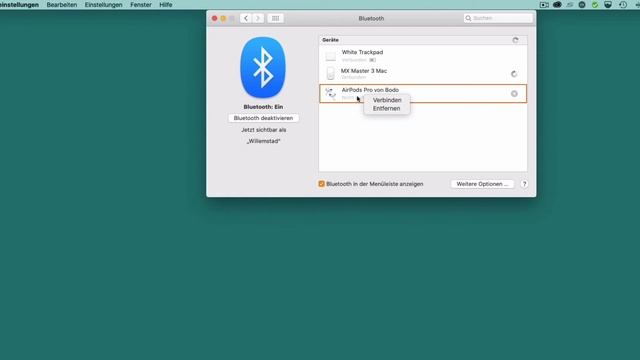Click the AirPods Pro device icon
640x360 pixels.
click(331, 93)
